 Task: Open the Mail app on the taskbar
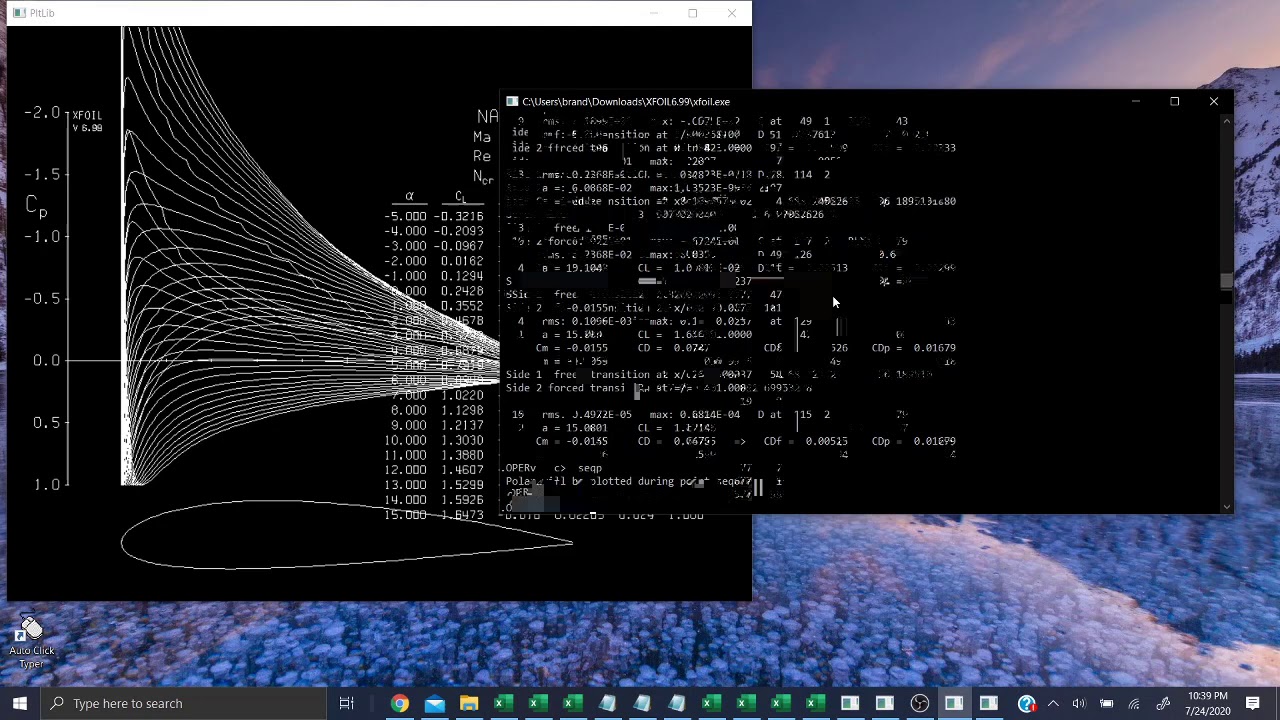(x=434, y=703)
